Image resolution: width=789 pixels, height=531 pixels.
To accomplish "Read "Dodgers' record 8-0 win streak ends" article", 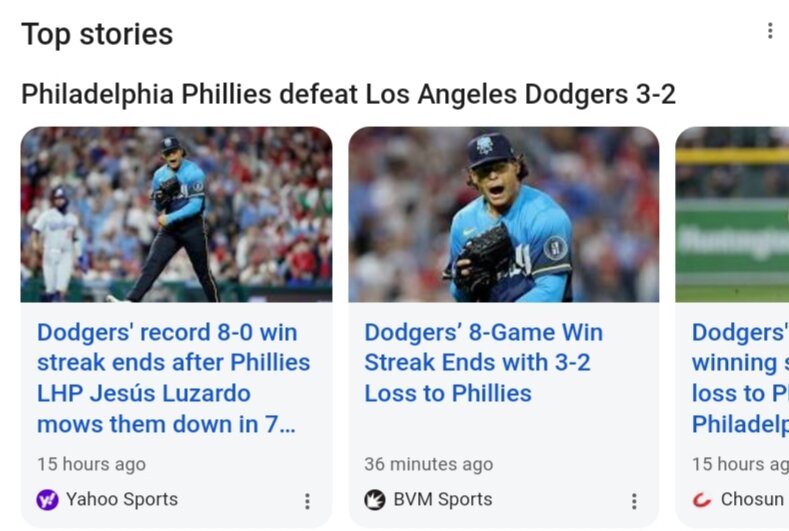I will point(173,378).
